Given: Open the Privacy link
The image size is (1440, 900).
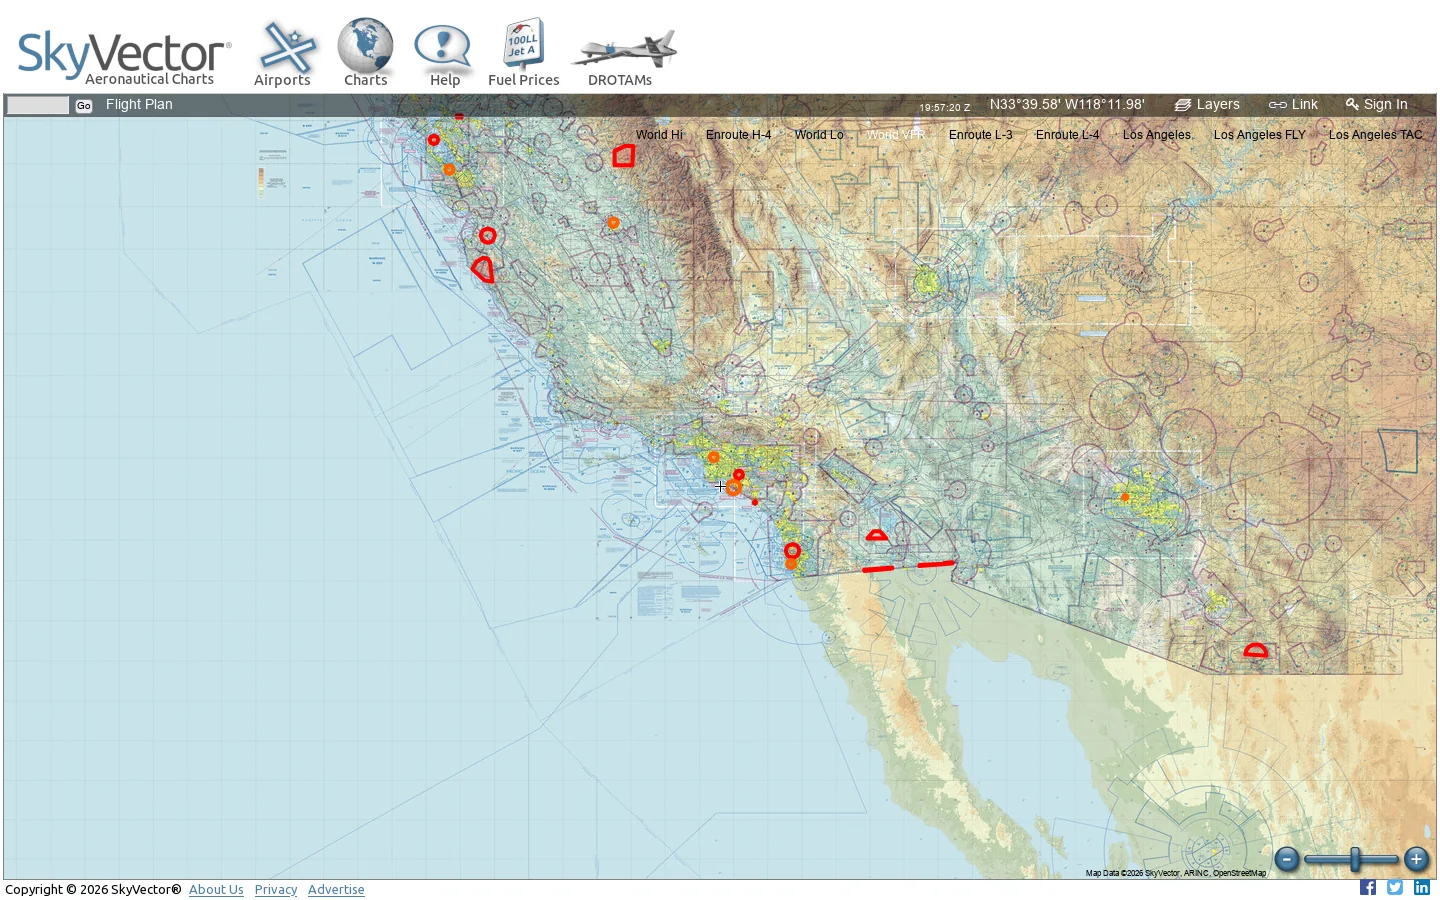Looking at the screenshot, I should [276, 889].
